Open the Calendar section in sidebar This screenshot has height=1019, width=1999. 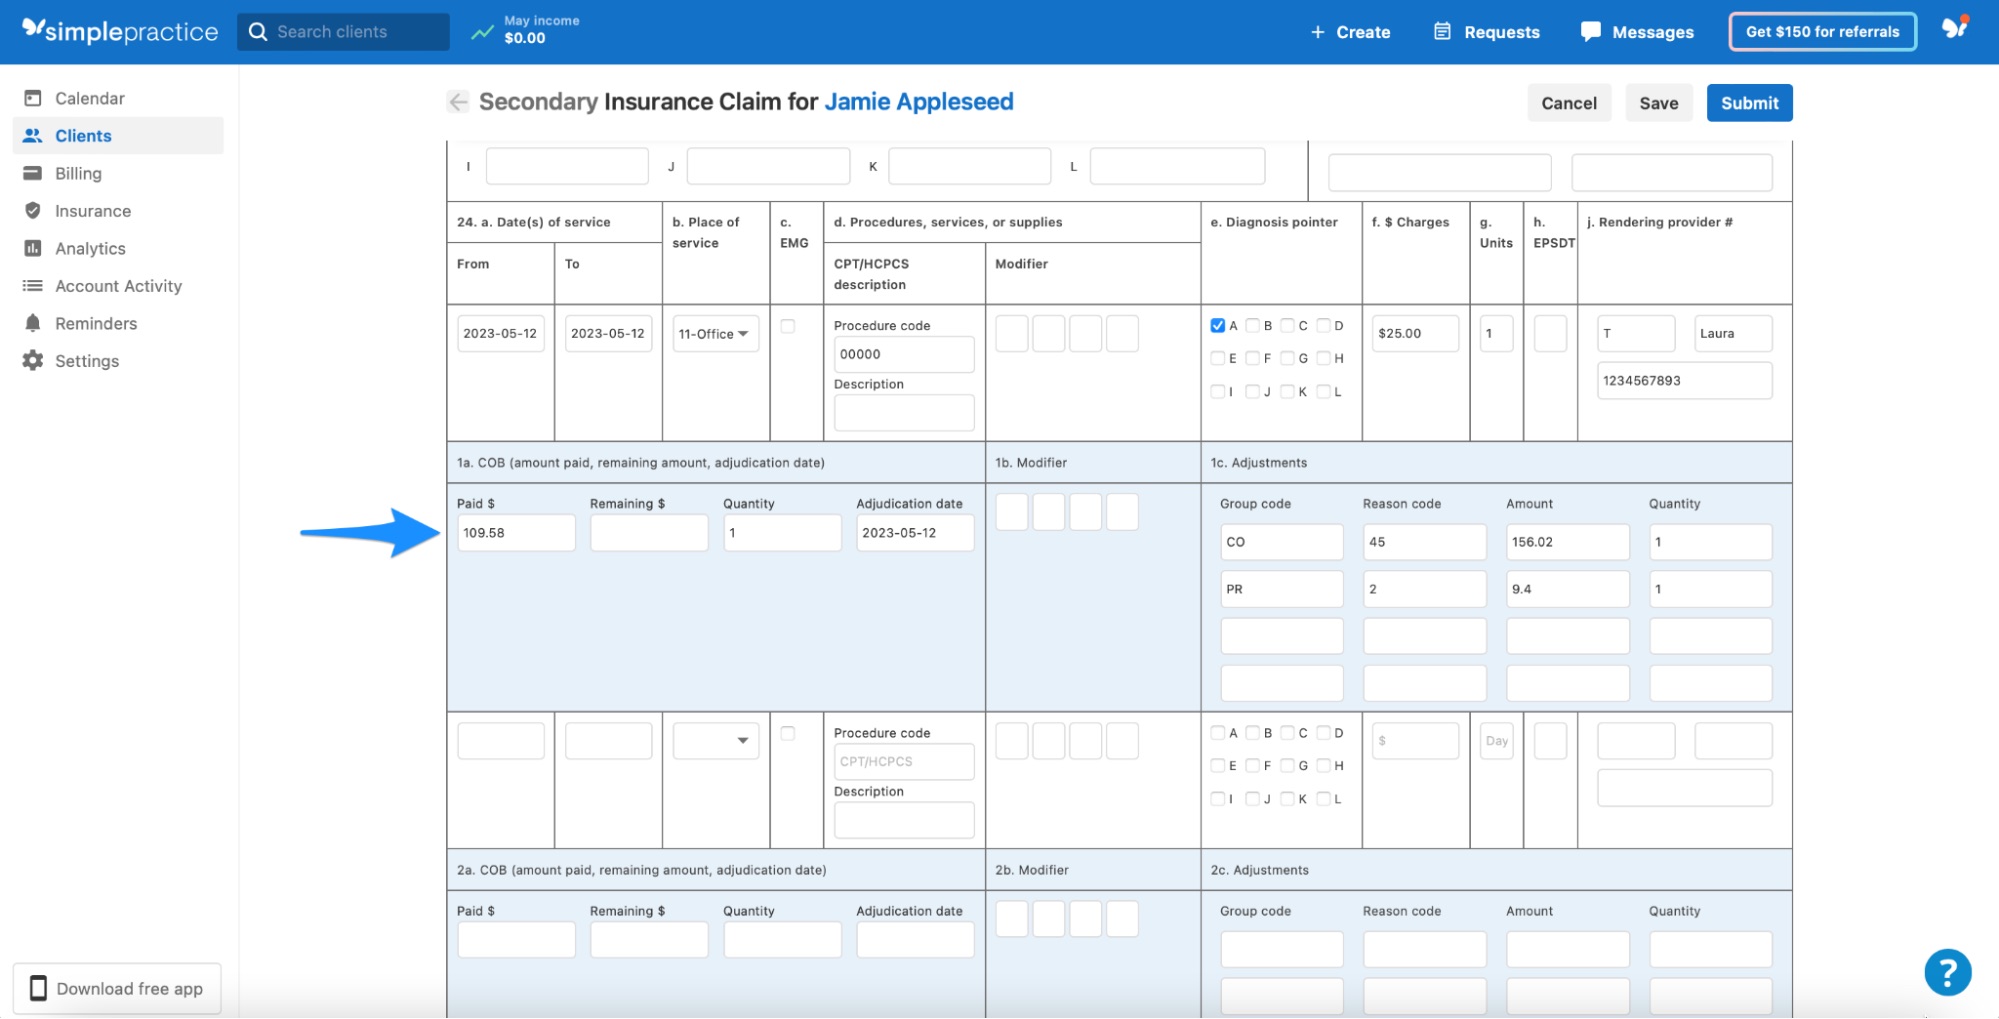90,97
